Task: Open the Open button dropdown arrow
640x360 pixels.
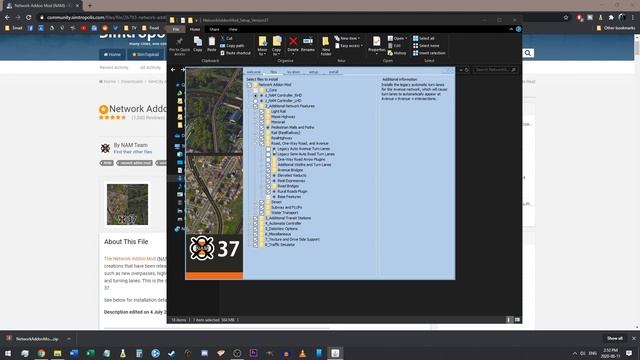Action: point(406,38)
